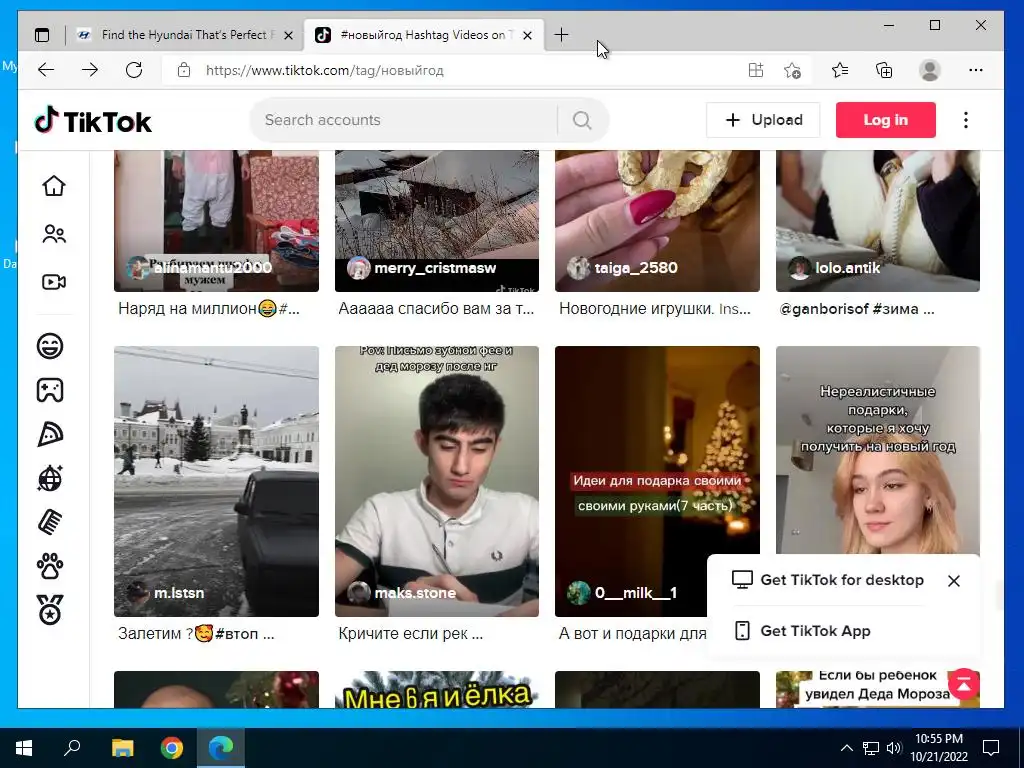Open the Windows Start menu
The width and height of the screenshot is (1024, 768).
click(x=24, y=748)
